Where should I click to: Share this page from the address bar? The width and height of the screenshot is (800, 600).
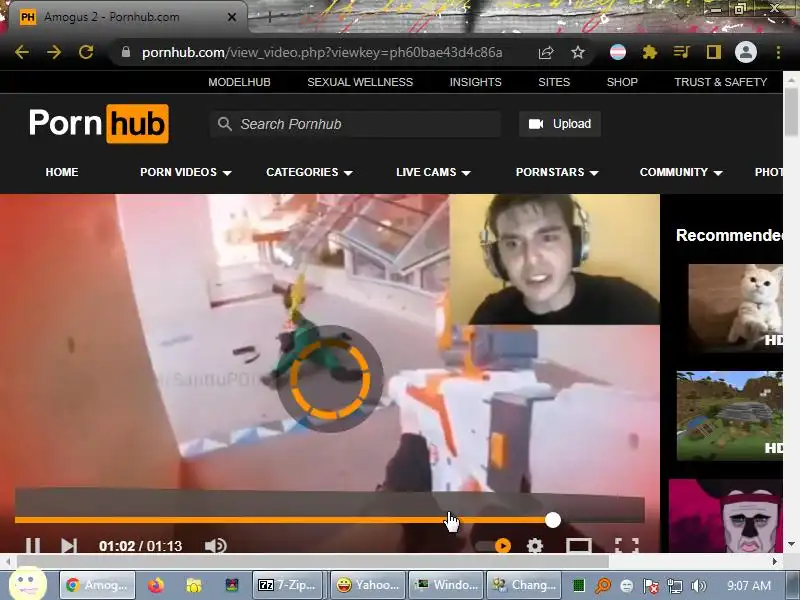point(546,52)
